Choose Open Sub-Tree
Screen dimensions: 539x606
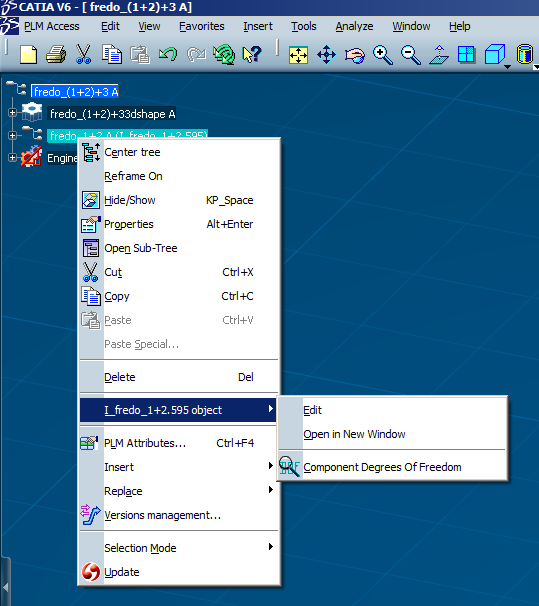pyautogui.click(x=178, y=248)
